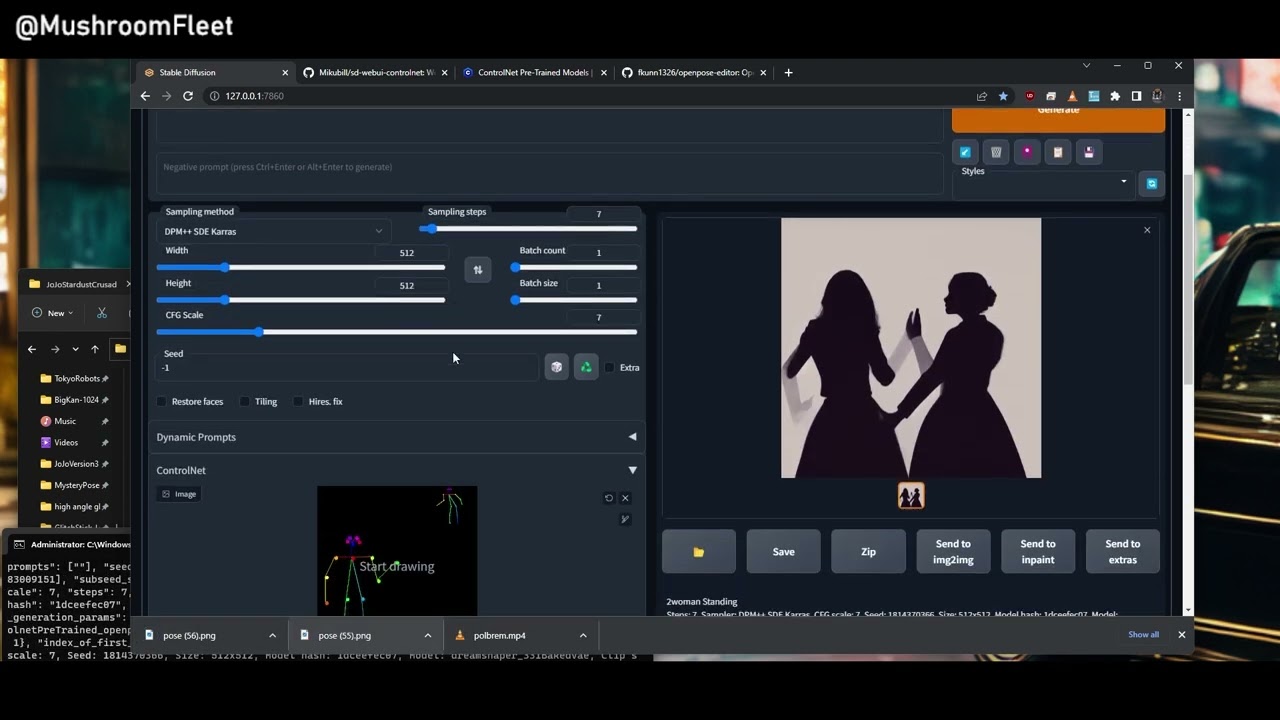Click the blue arrow read-prompt icon under Generate
Image resolution: width=1280 pixels, height=720 pixels.
point(965,152)
